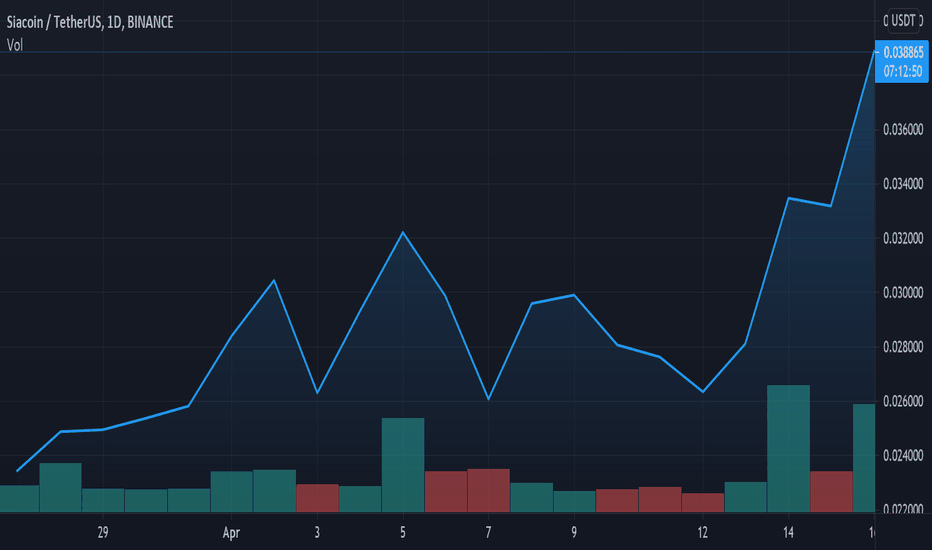Click the price line point at April 14
This screenshot has width=932, height=550.
(788, 198)
